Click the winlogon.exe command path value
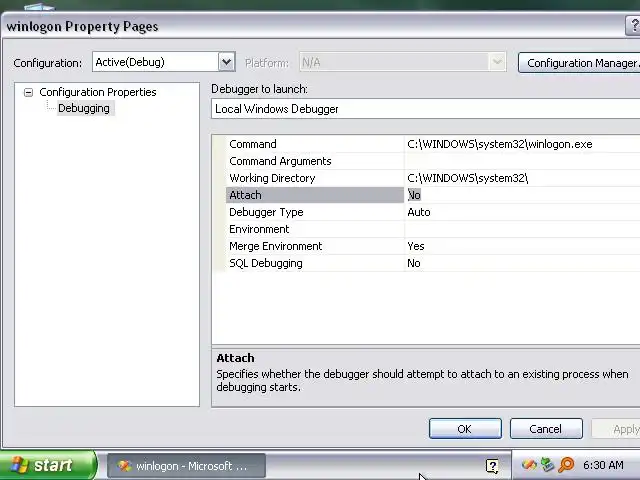Screen dimensions: 640x480 pyautogui.click(x=500, y=144)
